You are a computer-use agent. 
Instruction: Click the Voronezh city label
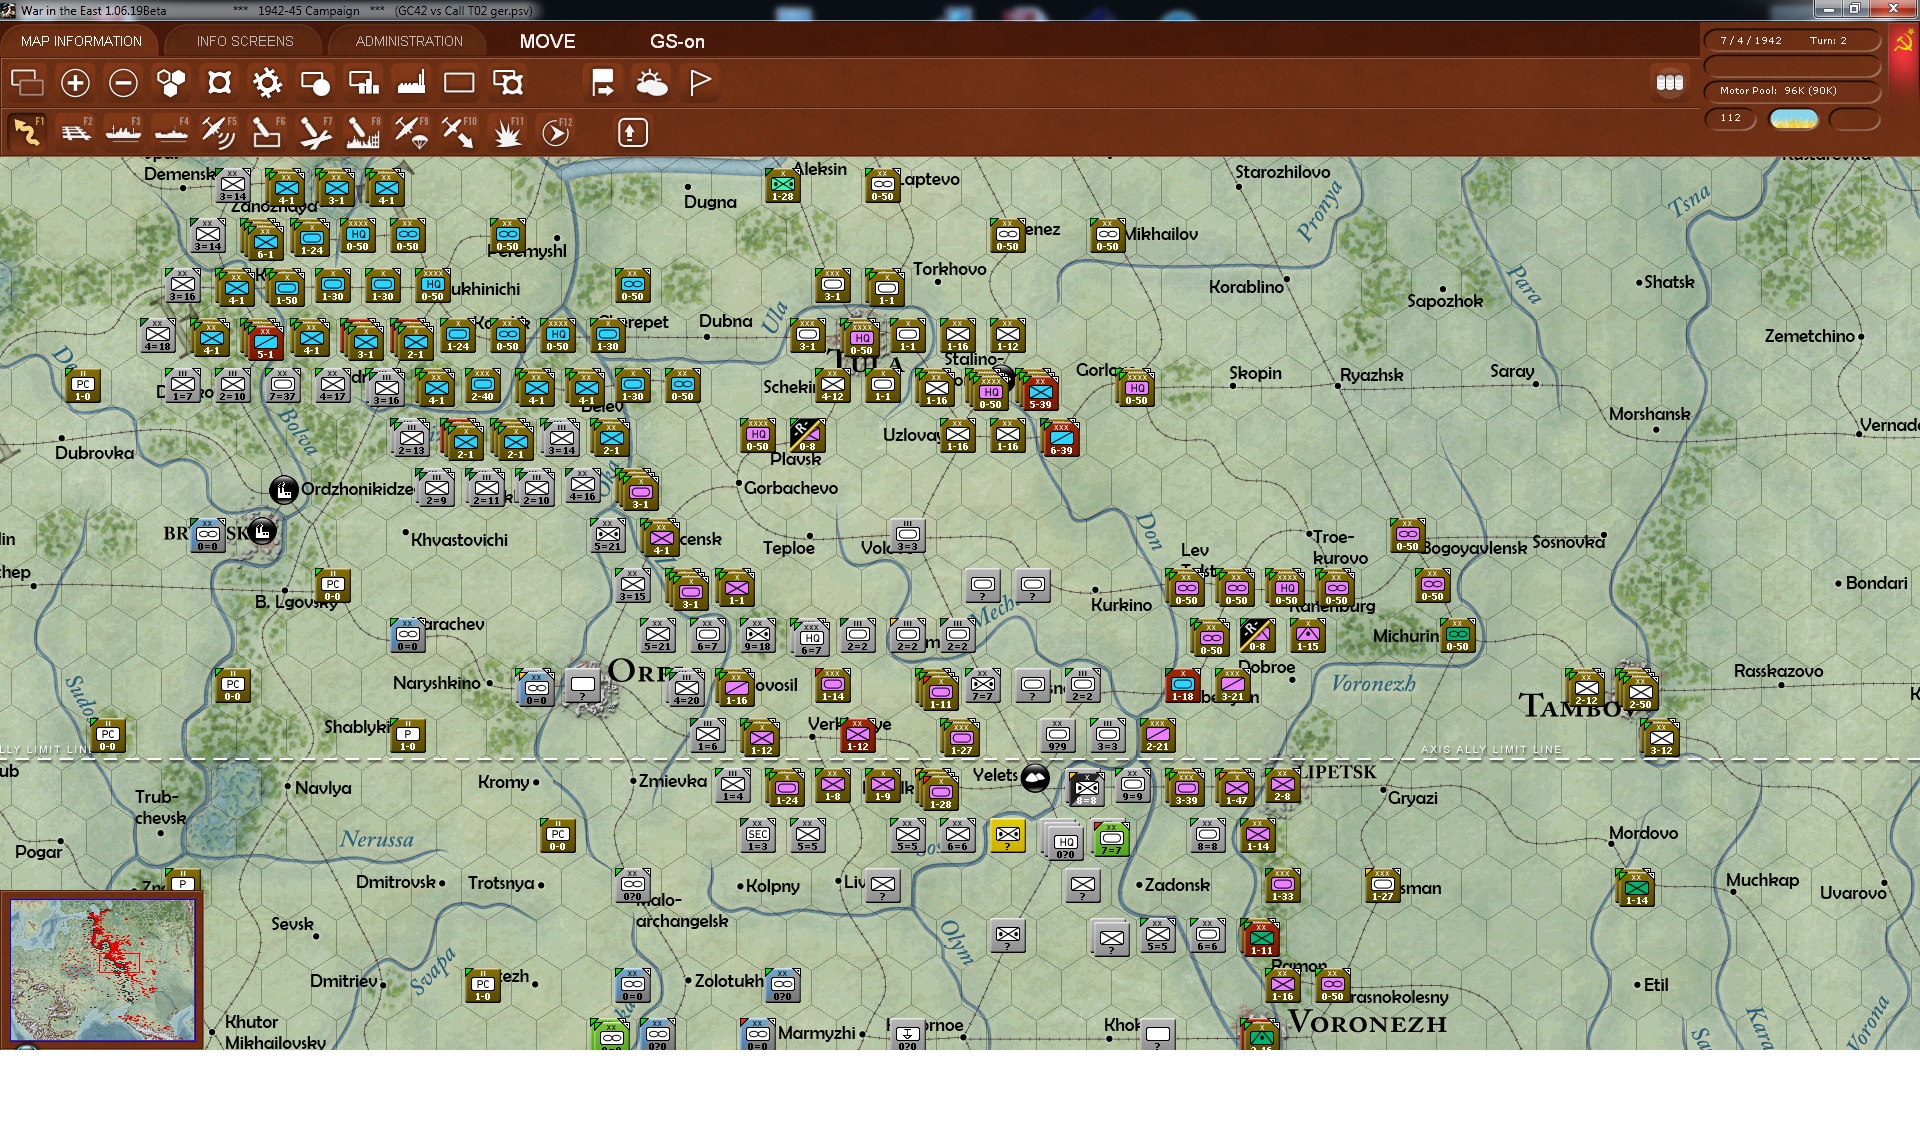pos(1367,1023)
